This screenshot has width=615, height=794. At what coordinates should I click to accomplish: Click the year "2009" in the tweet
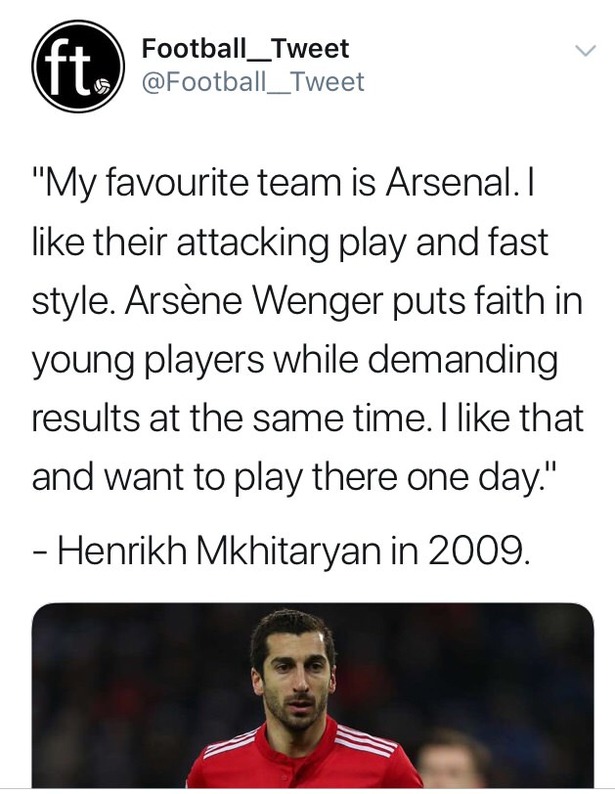[478, 550]
